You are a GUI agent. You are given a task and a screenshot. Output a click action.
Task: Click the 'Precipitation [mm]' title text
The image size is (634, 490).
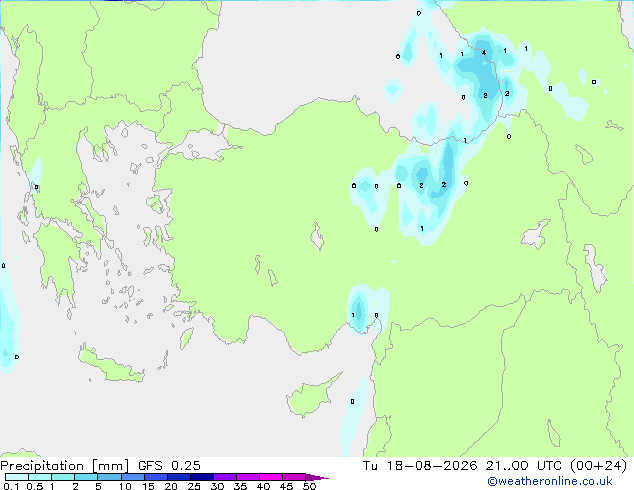click(x=64, y=466)
